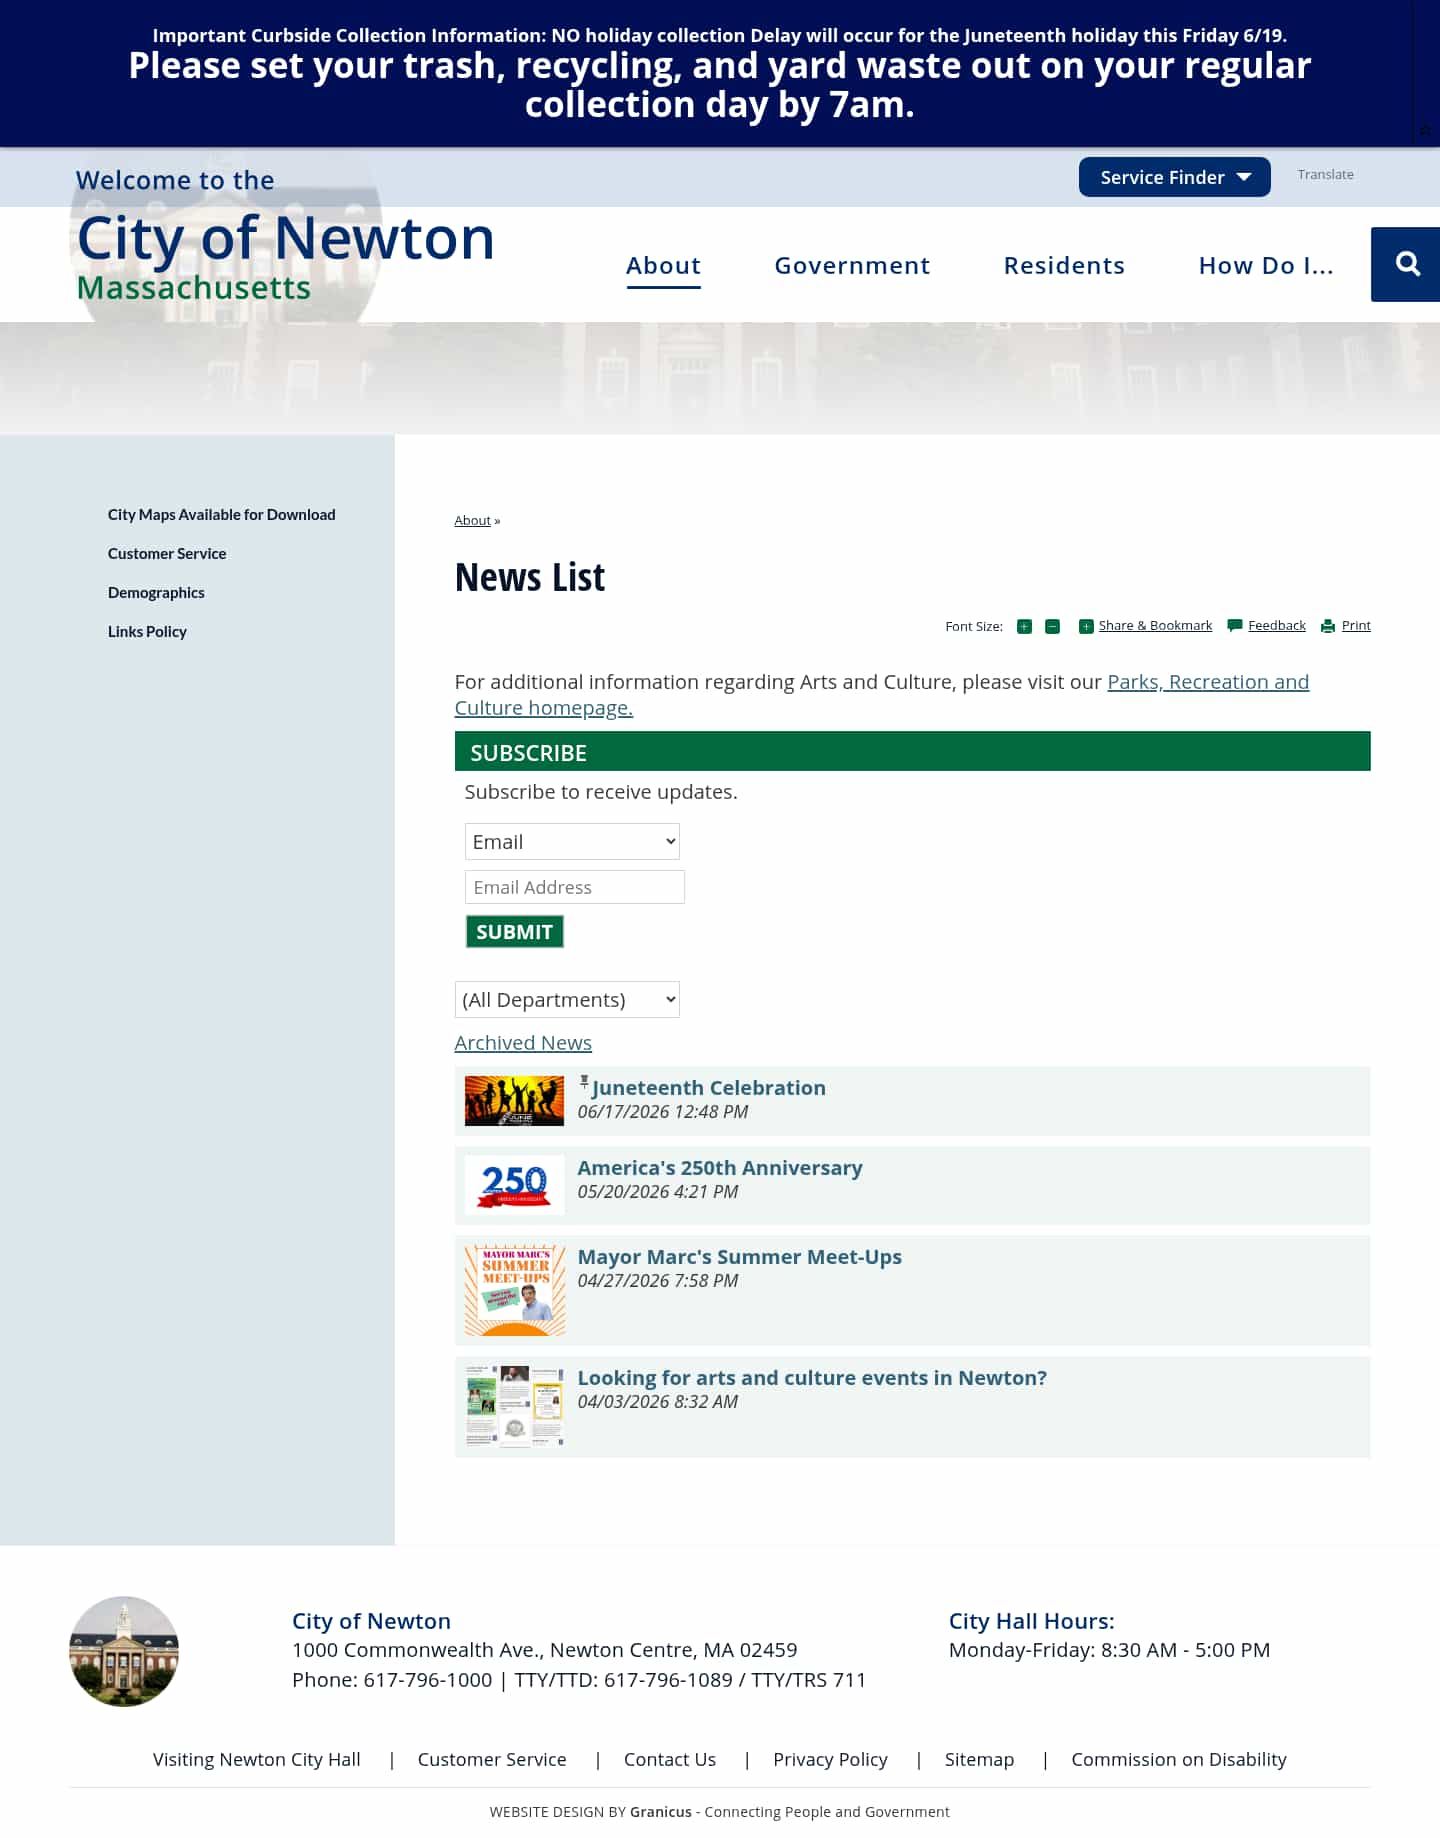Open the How Do I... menu
1440x1838 pixels.
(x=1266, y=265)
